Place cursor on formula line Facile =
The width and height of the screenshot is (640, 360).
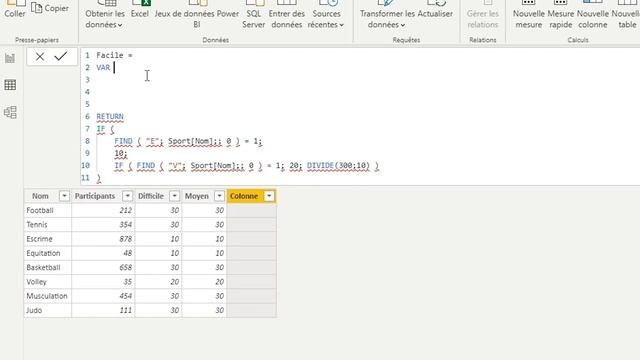(114, 56)
